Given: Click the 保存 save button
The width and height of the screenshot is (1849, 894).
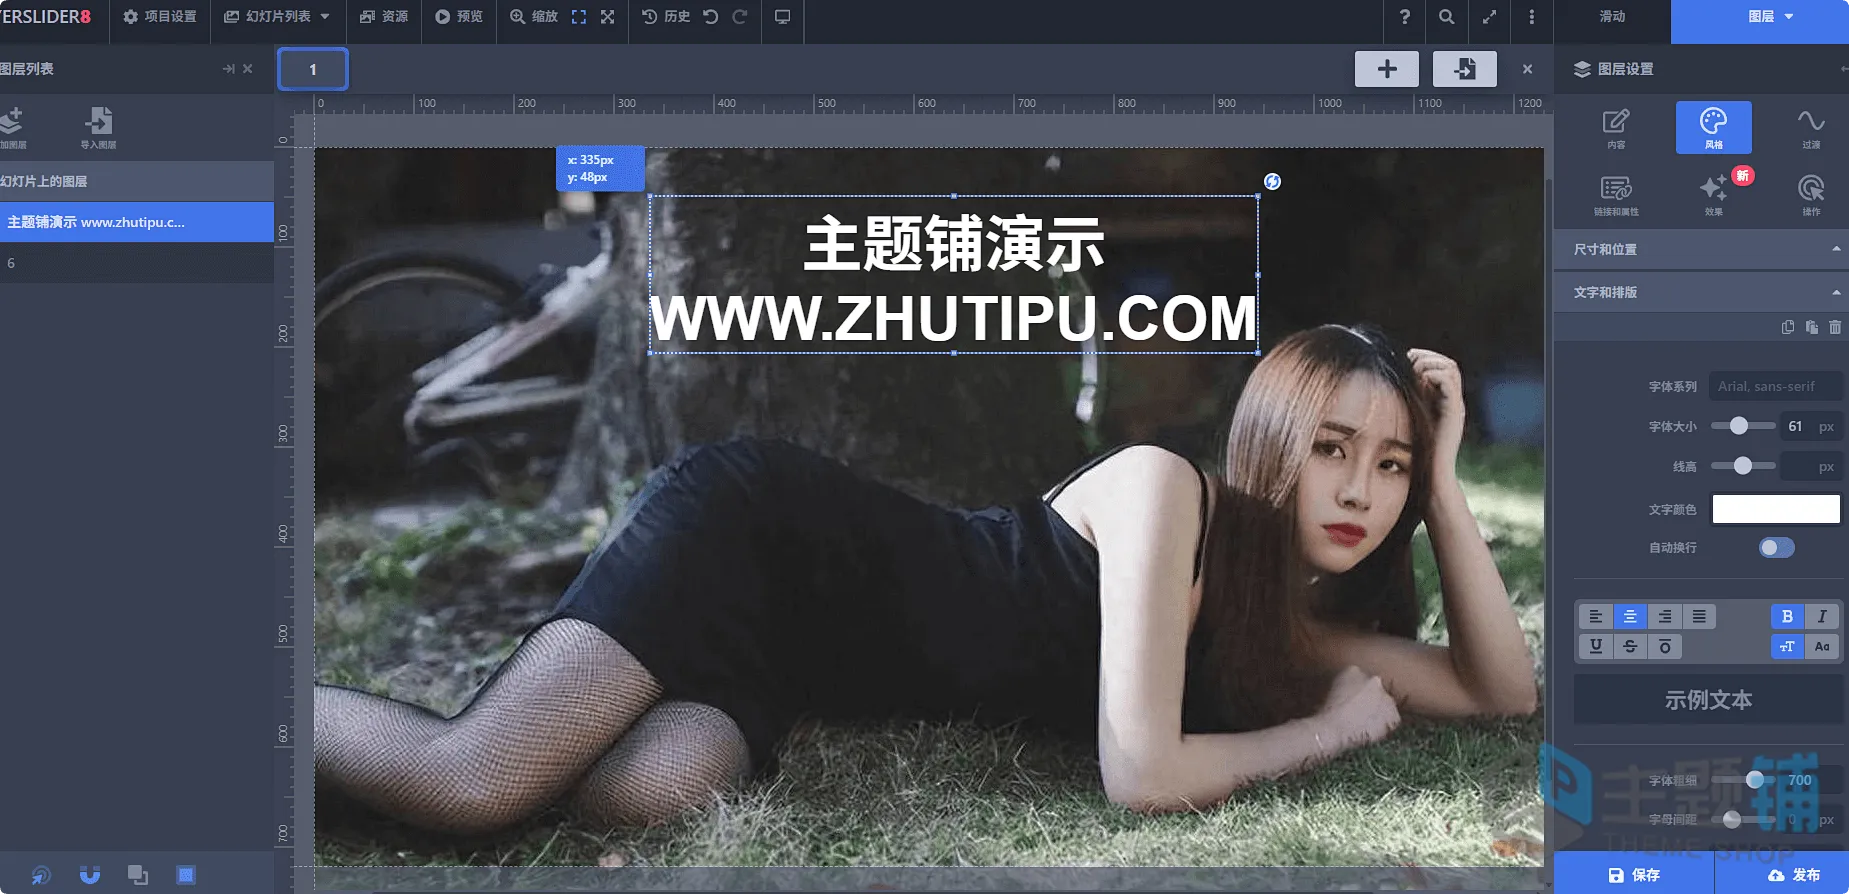Looking at the screenshot, I should point(1634,874).
